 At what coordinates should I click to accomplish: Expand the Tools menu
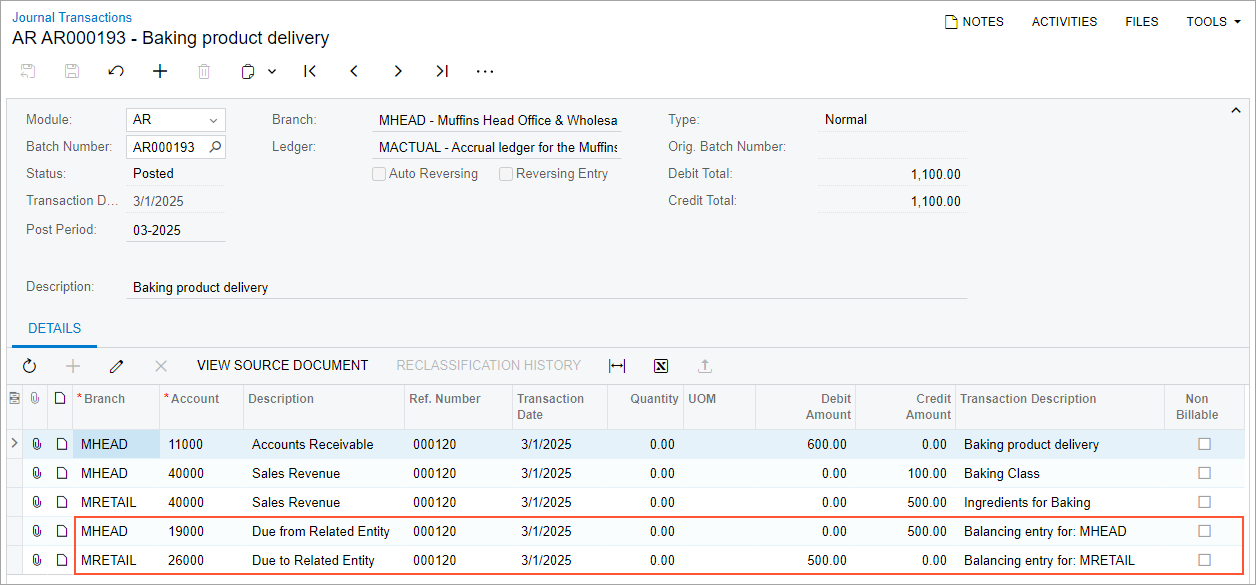1213,21
